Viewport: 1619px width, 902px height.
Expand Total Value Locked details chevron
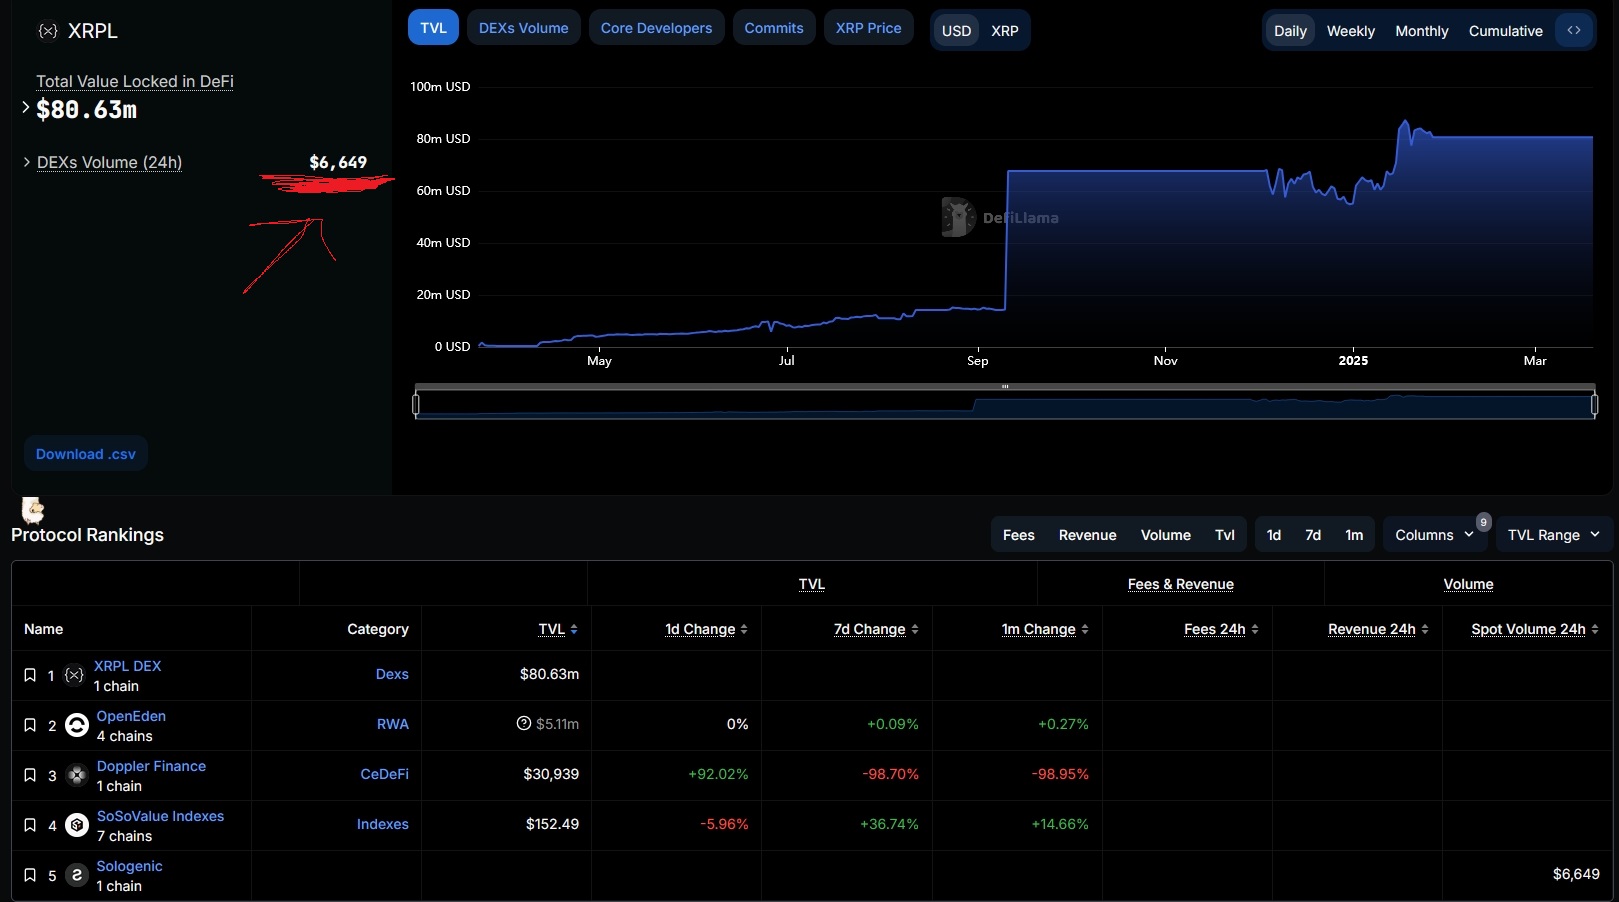[26, 107]
